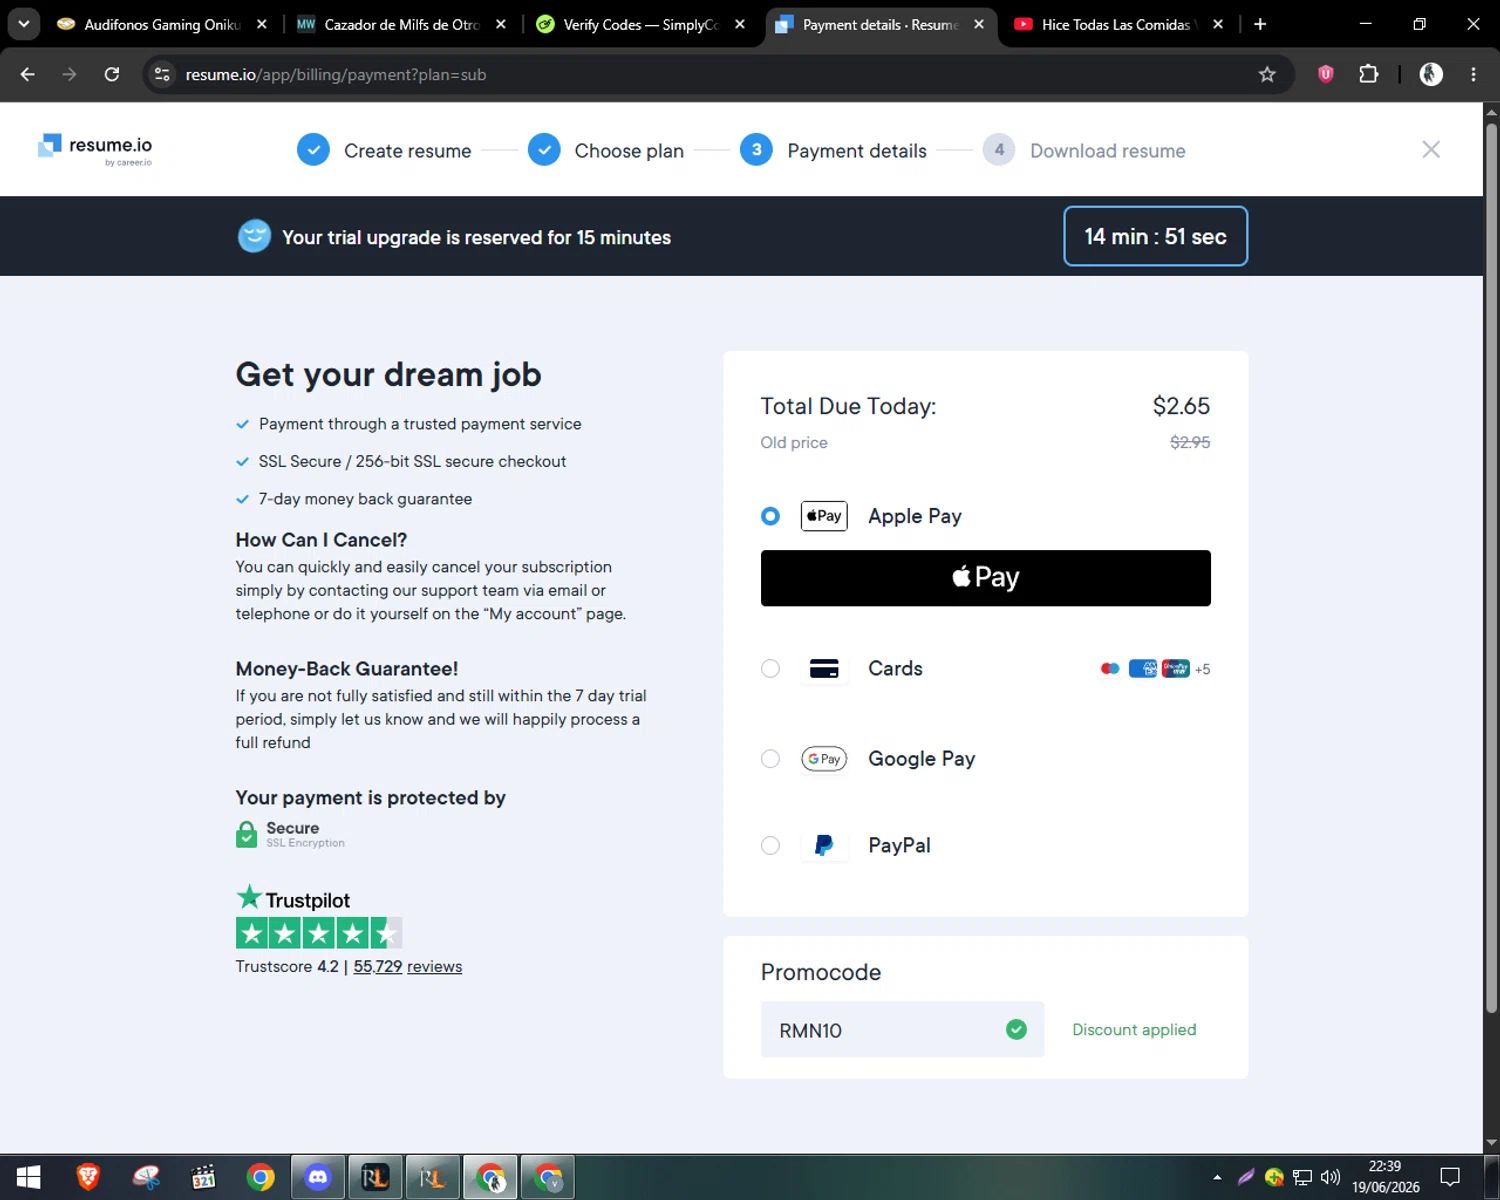Open the extensions puzzle icon
This screenshot has height=1200, width=1500.
(x=1369, y=74)
